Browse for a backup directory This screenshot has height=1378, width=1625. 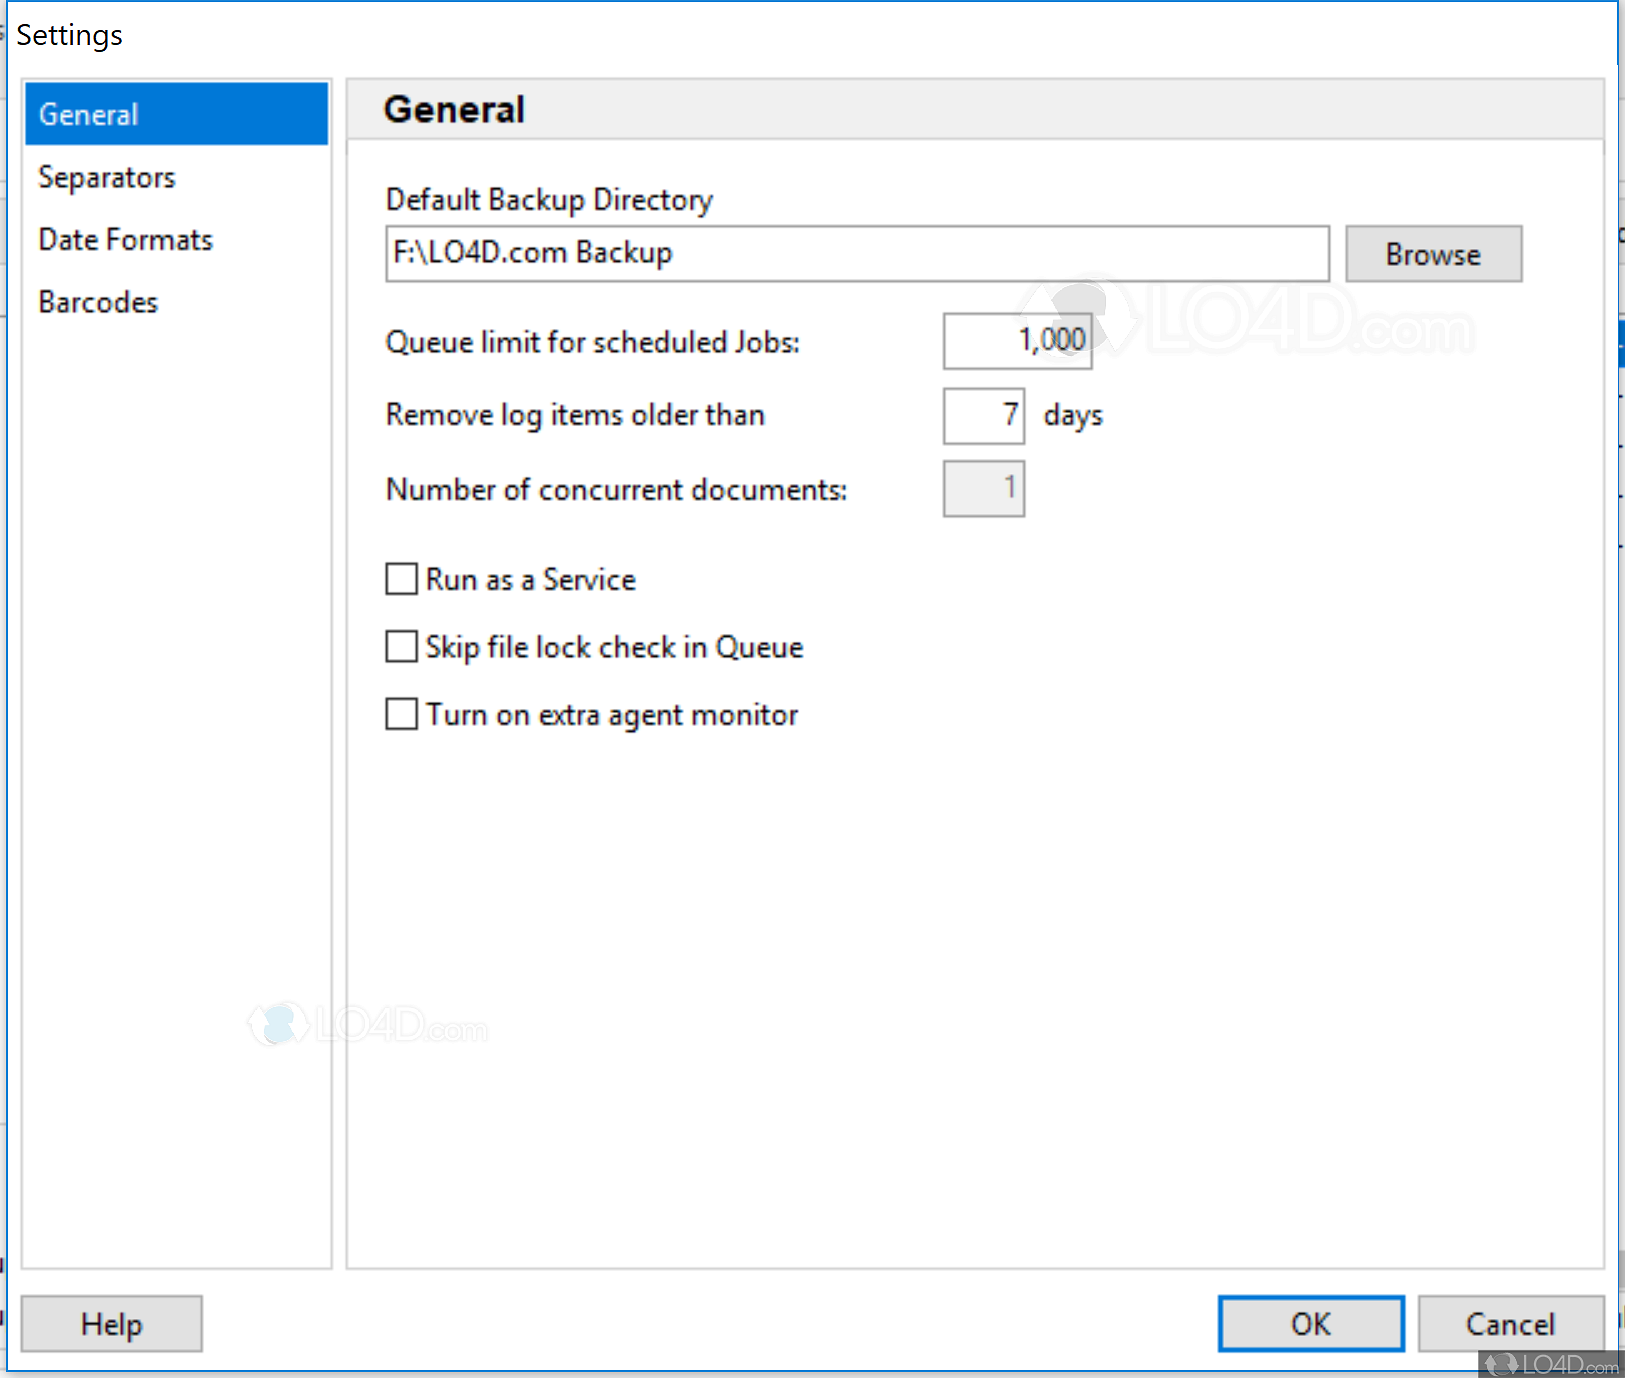point(1433,253)
